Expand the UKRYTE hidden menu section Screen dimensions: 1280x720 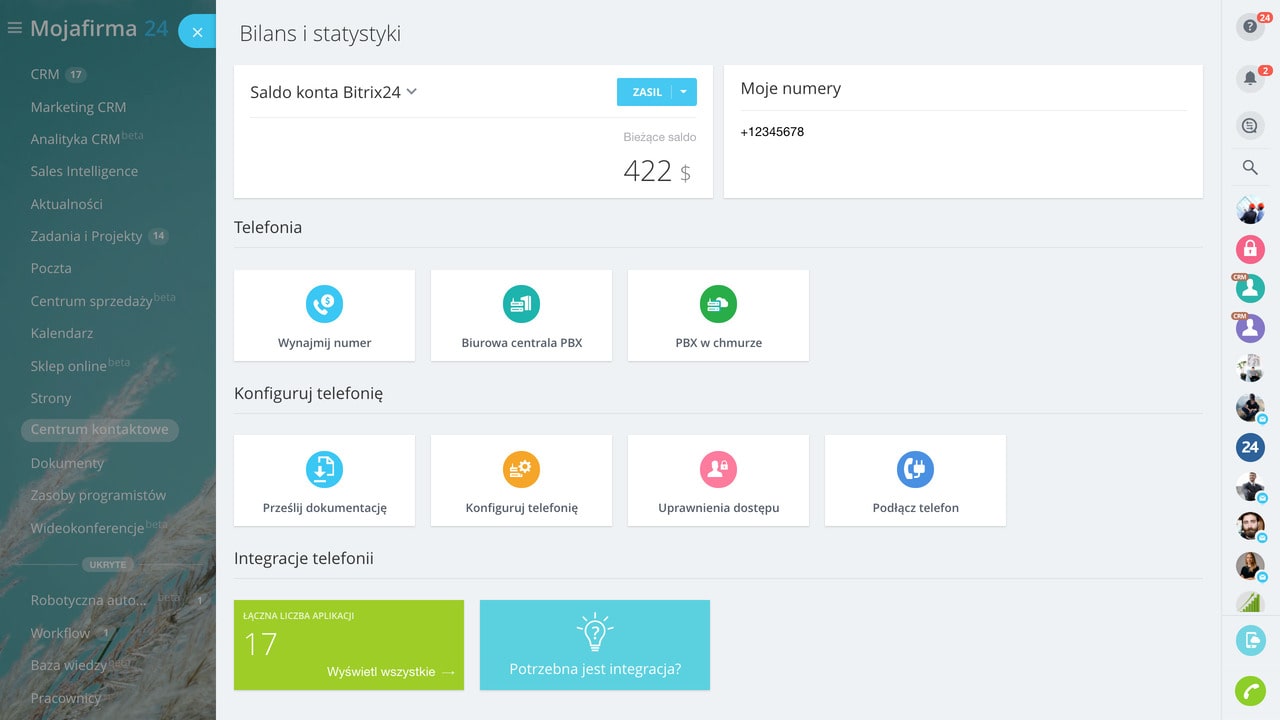(108, 564)
